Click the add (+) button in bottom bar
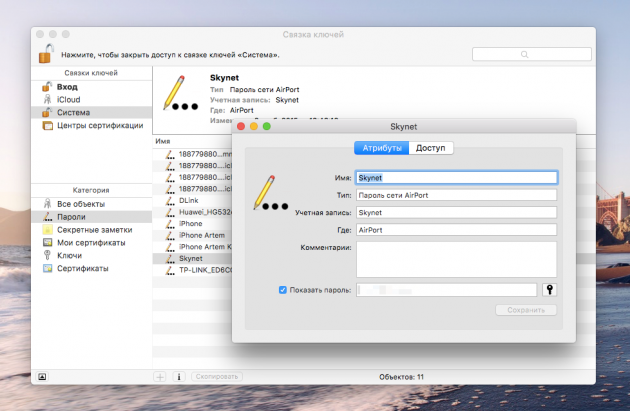This screenshot has height=411, width=630. click(x=160, y=377)
